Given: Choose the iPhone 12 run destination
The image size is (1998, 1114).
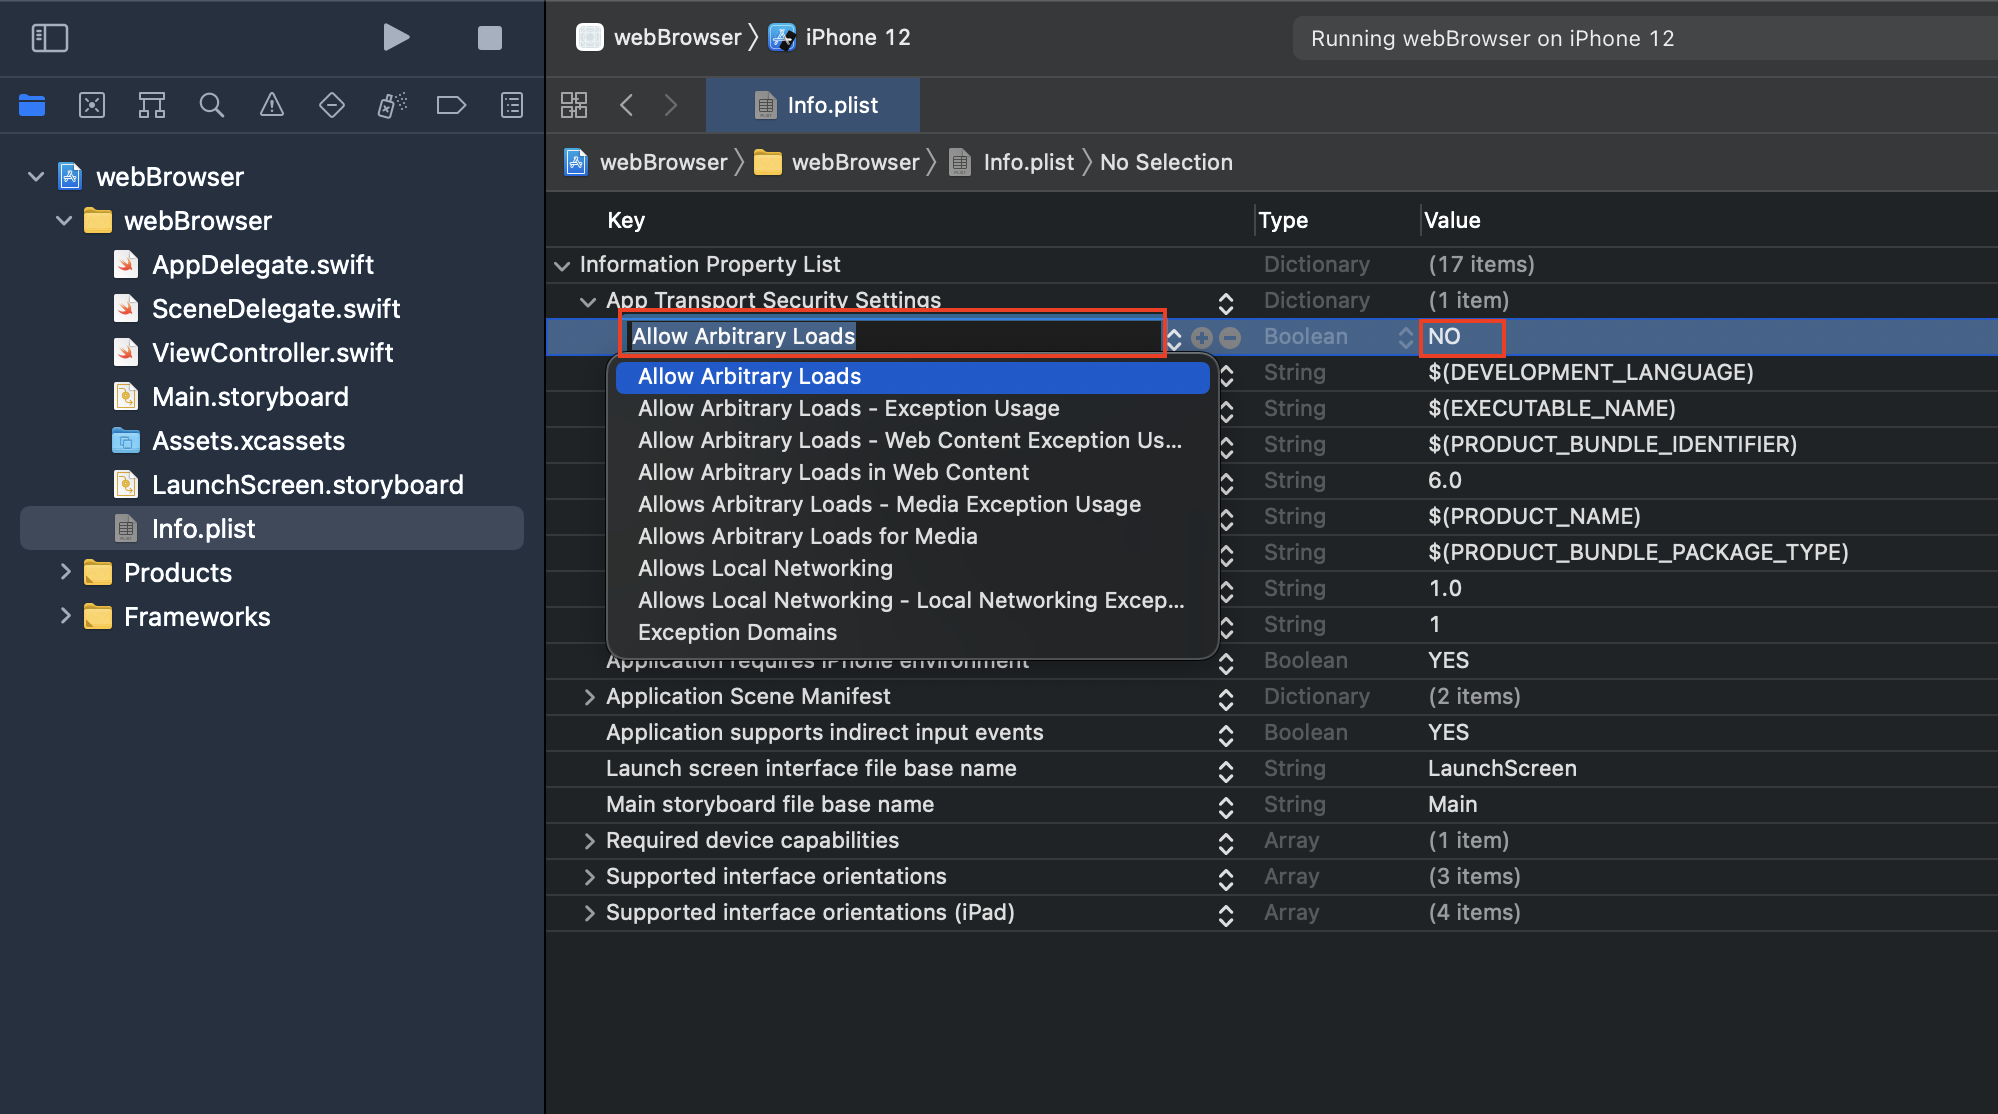Looking at the screenshot, I should tap(840, 38).
